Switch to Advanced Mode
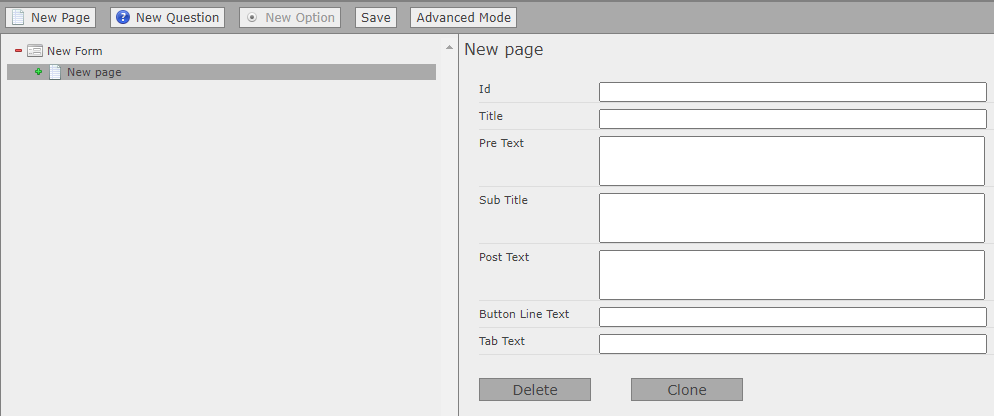Image resolution: width=994 pixels, height=416 pixels. [x=463, y=18]
